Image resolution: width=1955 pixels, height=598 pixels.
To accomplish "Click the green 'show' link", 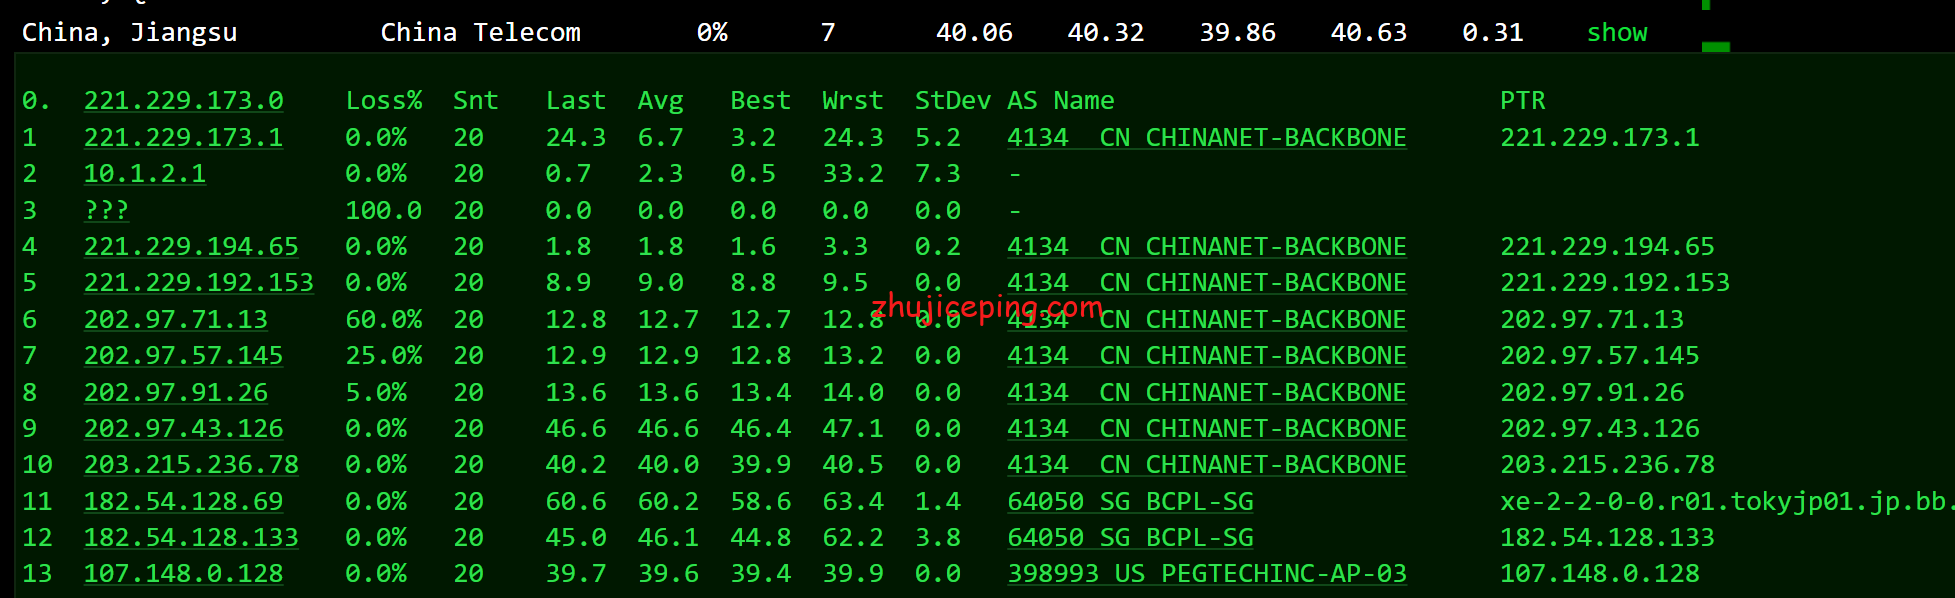I will (1616, 33).
